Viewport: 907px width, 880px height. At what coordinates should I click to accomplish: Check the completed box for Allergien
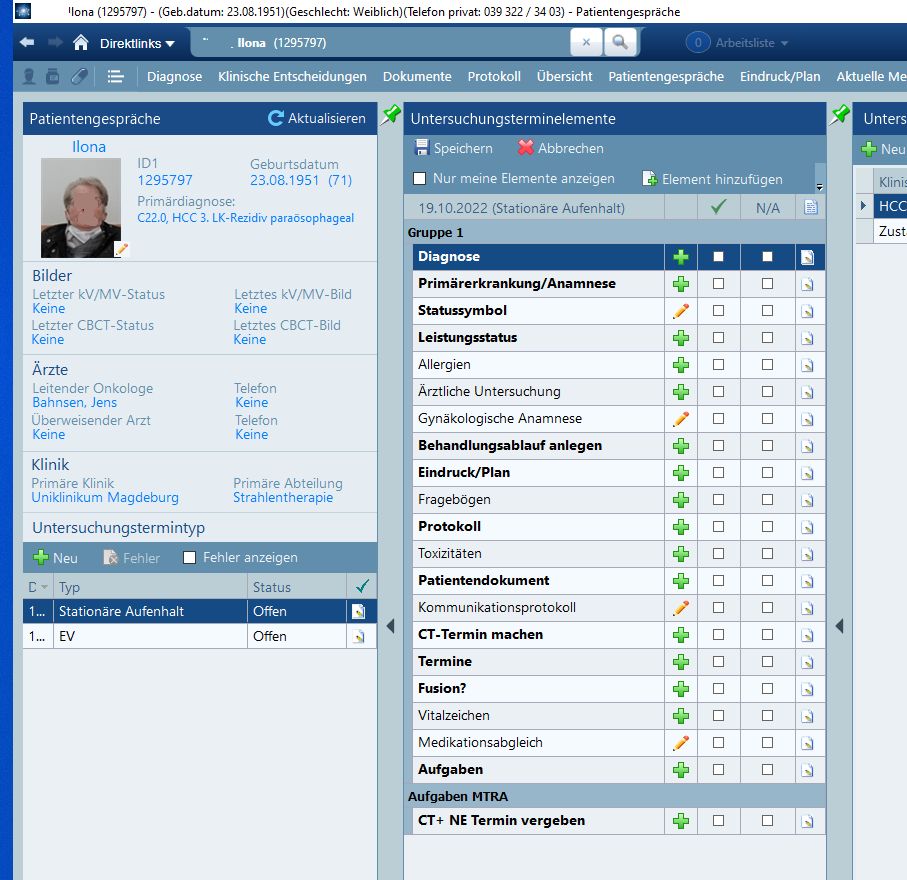click(718, 365)
